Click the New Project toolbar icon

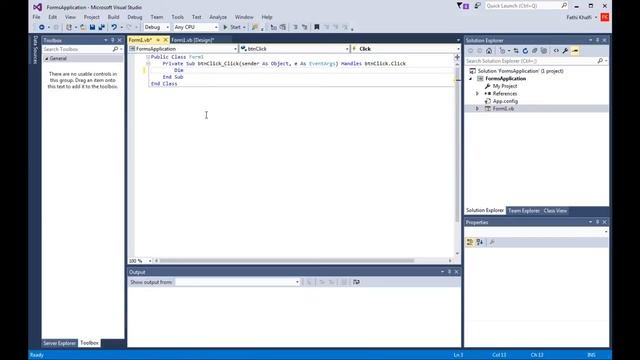click(69, 27)
